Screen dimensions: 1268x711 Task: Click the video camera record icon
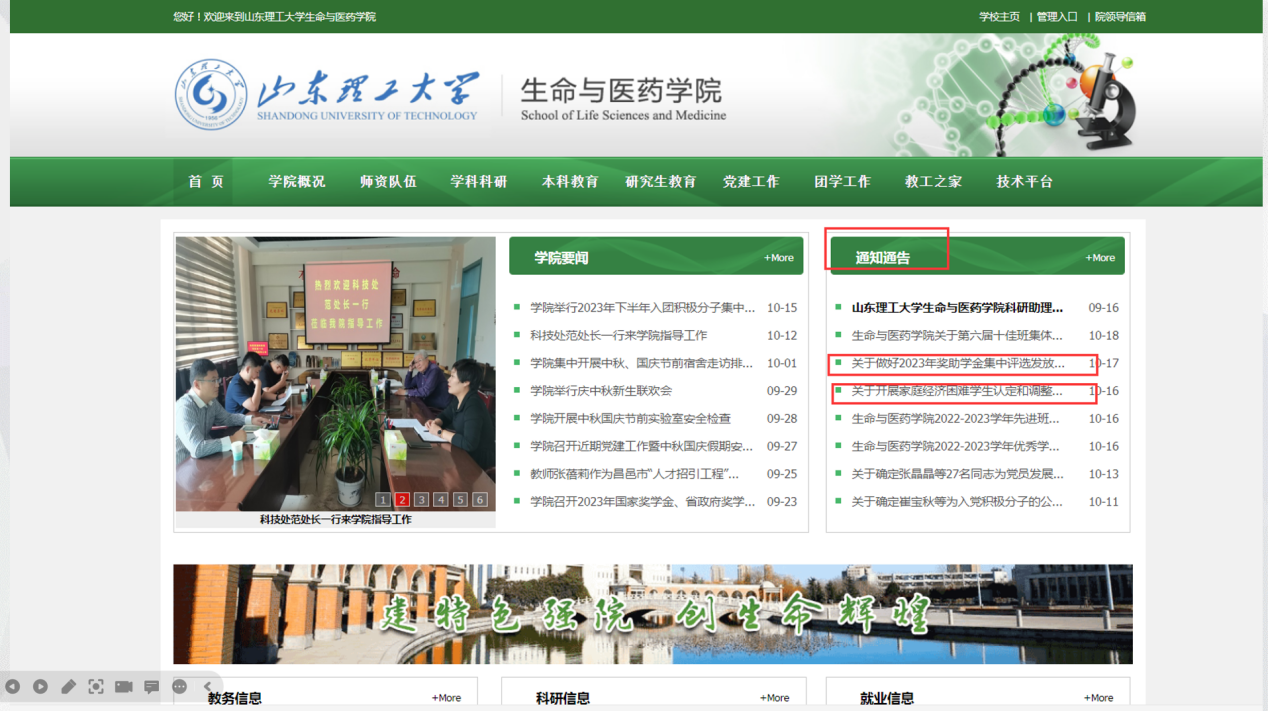[x=124, y=687]
